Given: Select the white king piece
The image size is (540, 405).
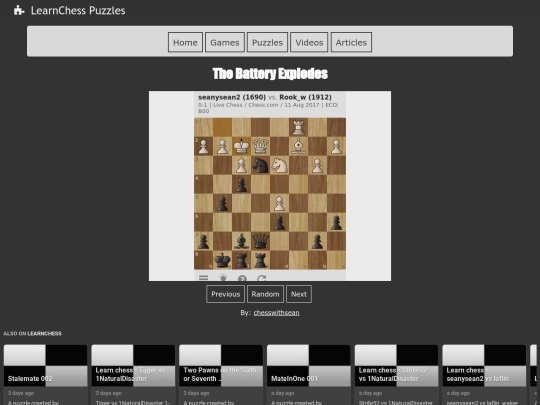Looking at the screenshot, I should pyautogui.click(x=241, y=146).
